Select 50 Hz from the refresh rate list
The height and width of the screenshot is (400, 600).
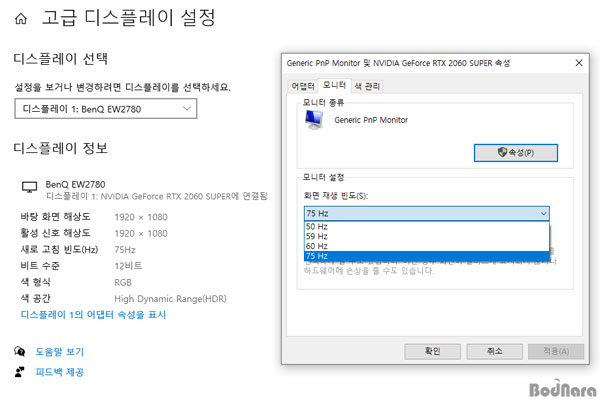coord(427,227)
